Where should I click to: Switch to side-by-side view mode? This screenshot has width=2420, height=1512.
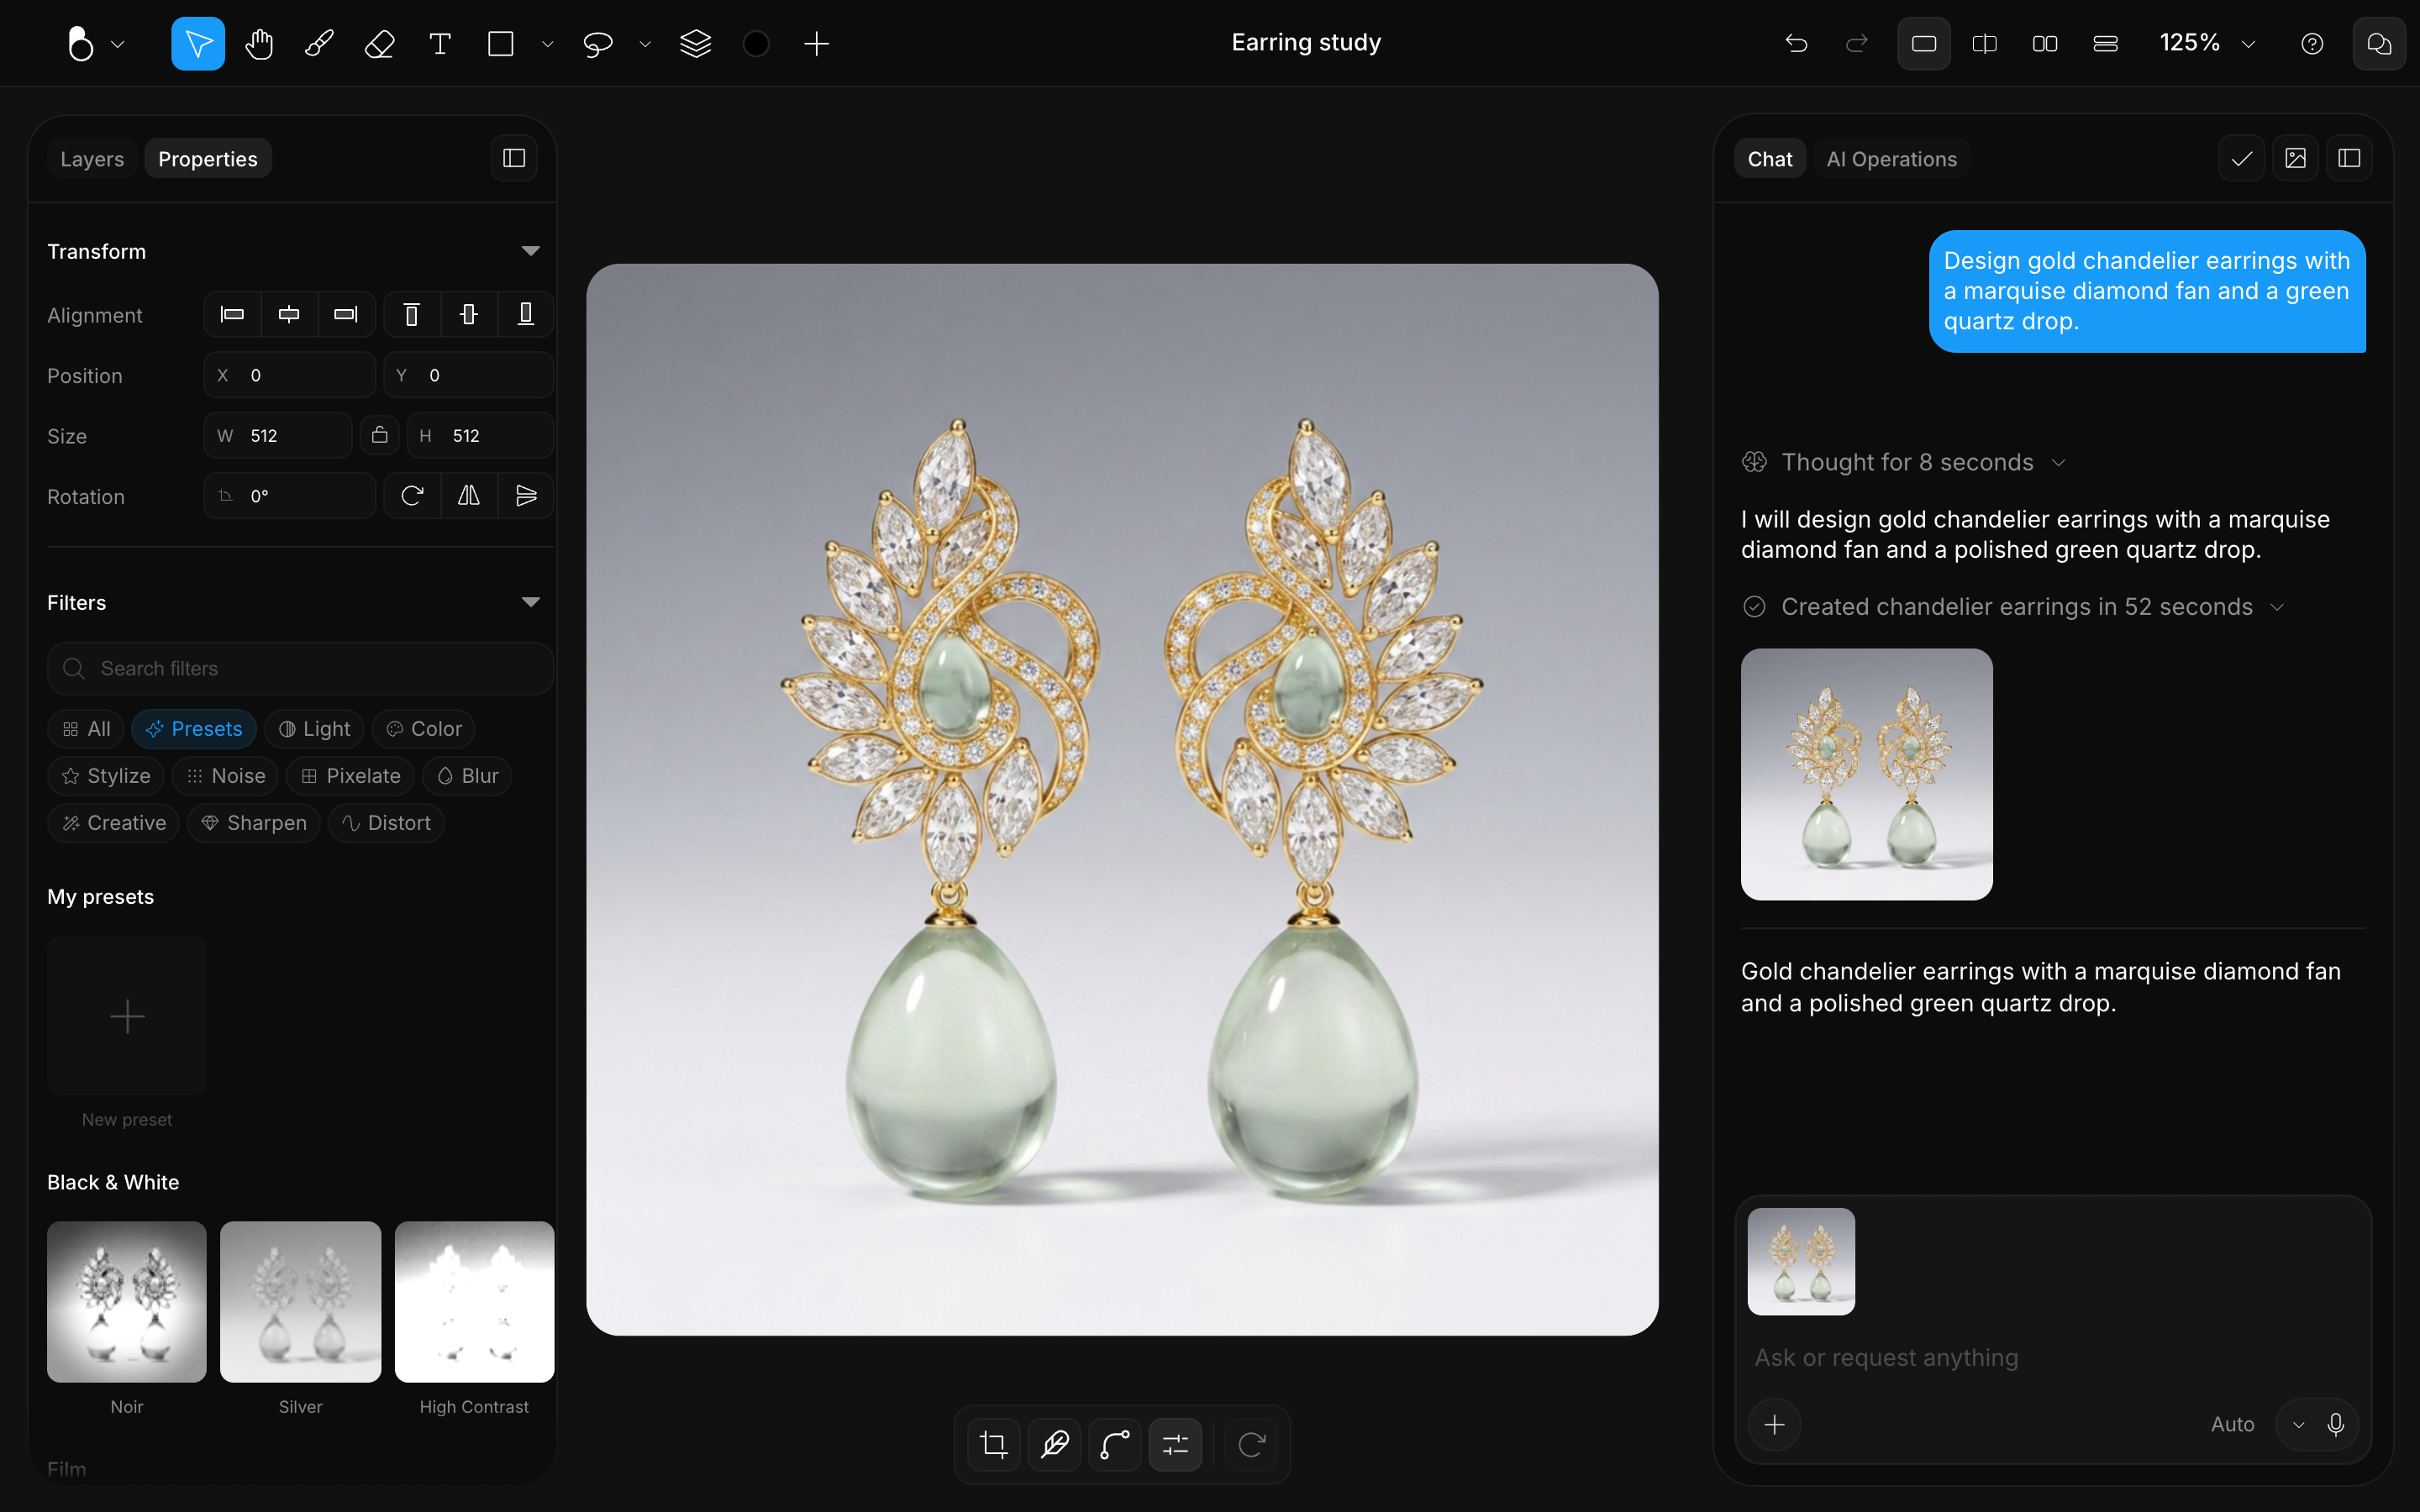coord(2045,43)
